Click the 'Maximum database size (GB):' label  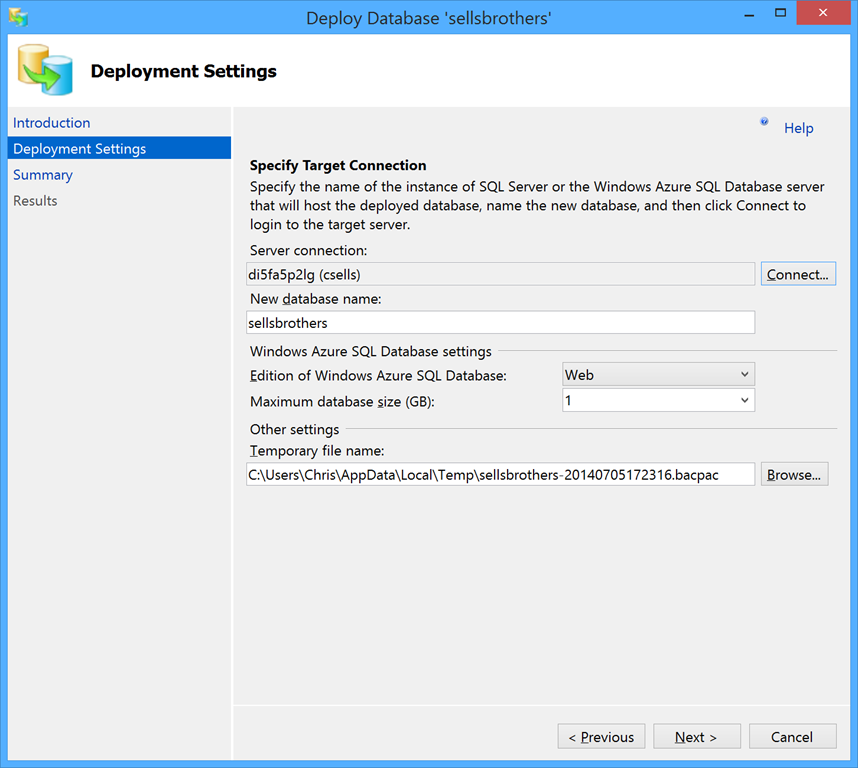342,402
